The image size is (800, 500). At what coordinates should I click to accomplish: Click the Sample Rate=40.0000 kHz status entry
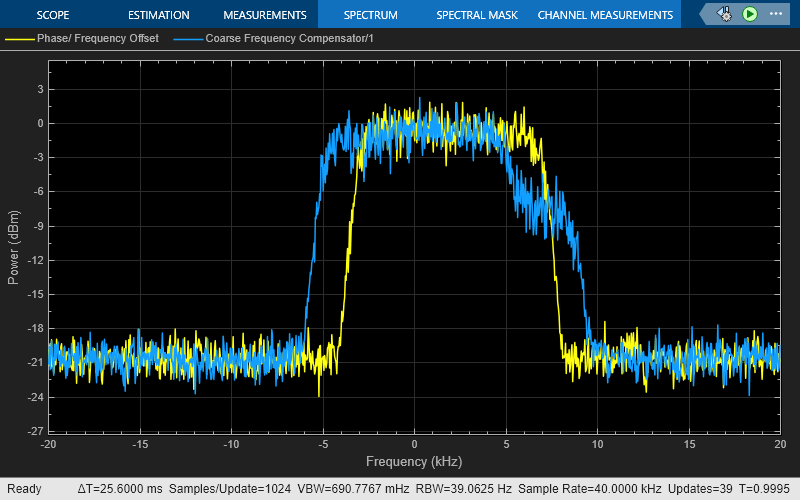pos(589,489)
